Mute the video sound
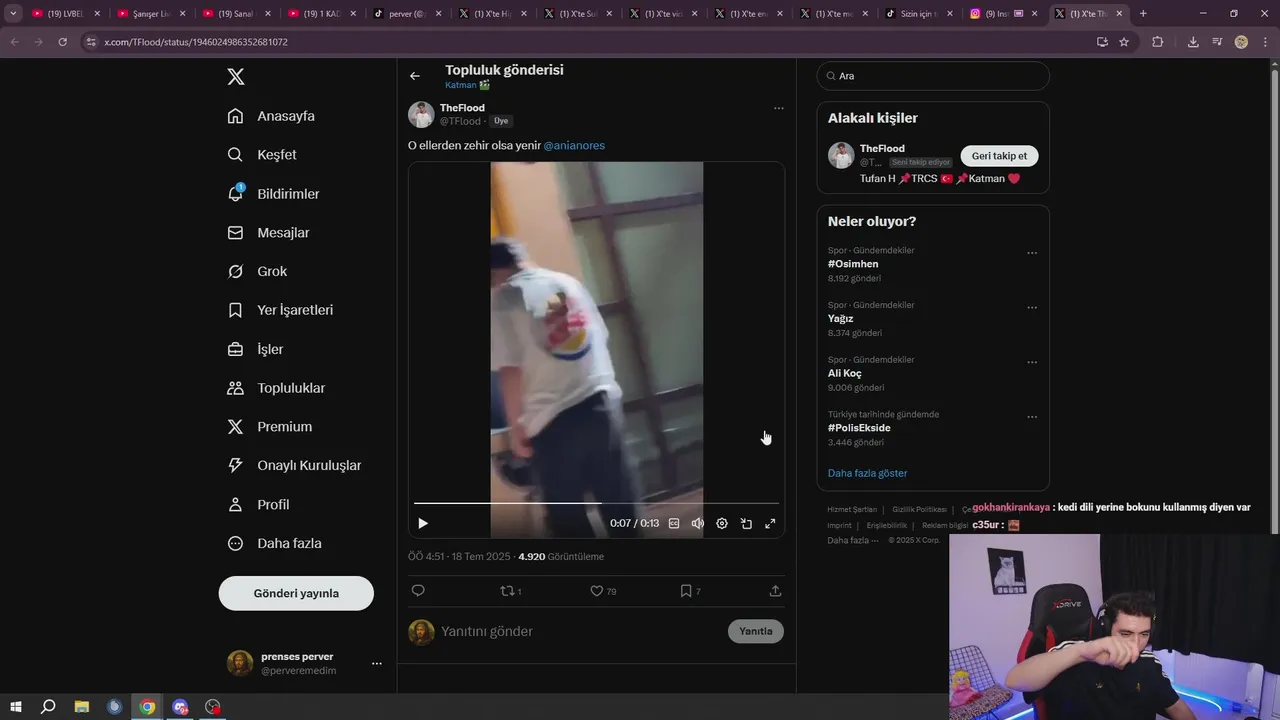The width and height of the screenshot is (1280, 720). (x=698, y=524)
